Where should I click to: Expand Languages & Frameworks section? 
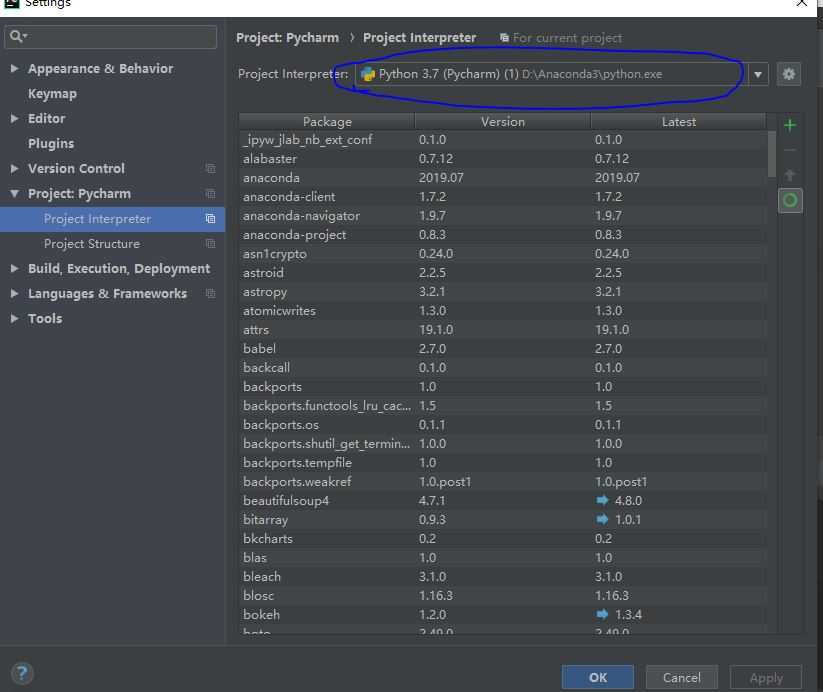pyautogui.click(x=14, y=293)
